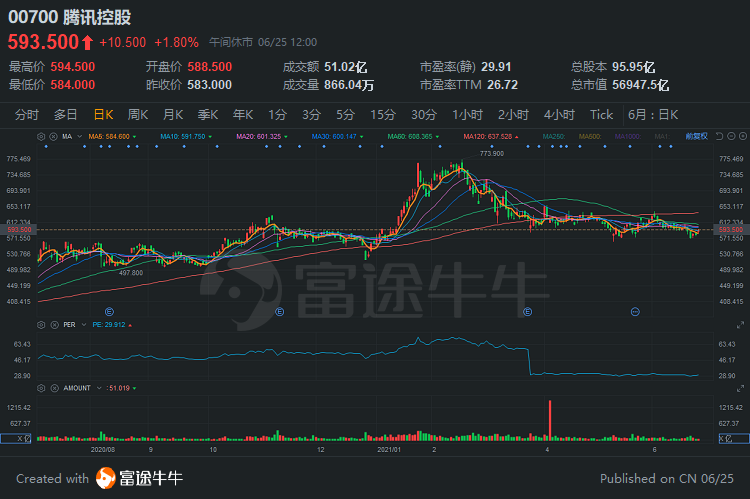Click the stock title 00700 腾讯控股

coord(69,17)
